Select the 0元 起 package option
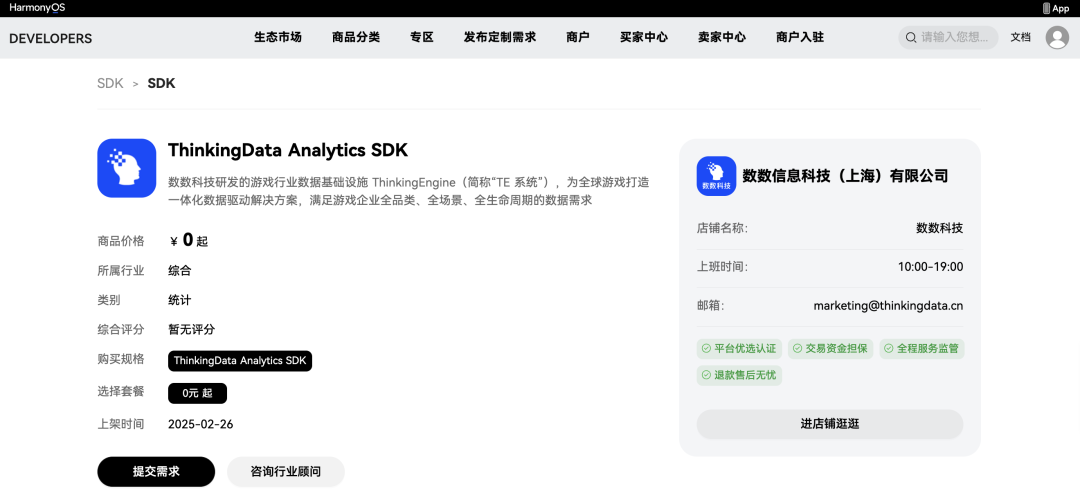 [x=197, y=393]
